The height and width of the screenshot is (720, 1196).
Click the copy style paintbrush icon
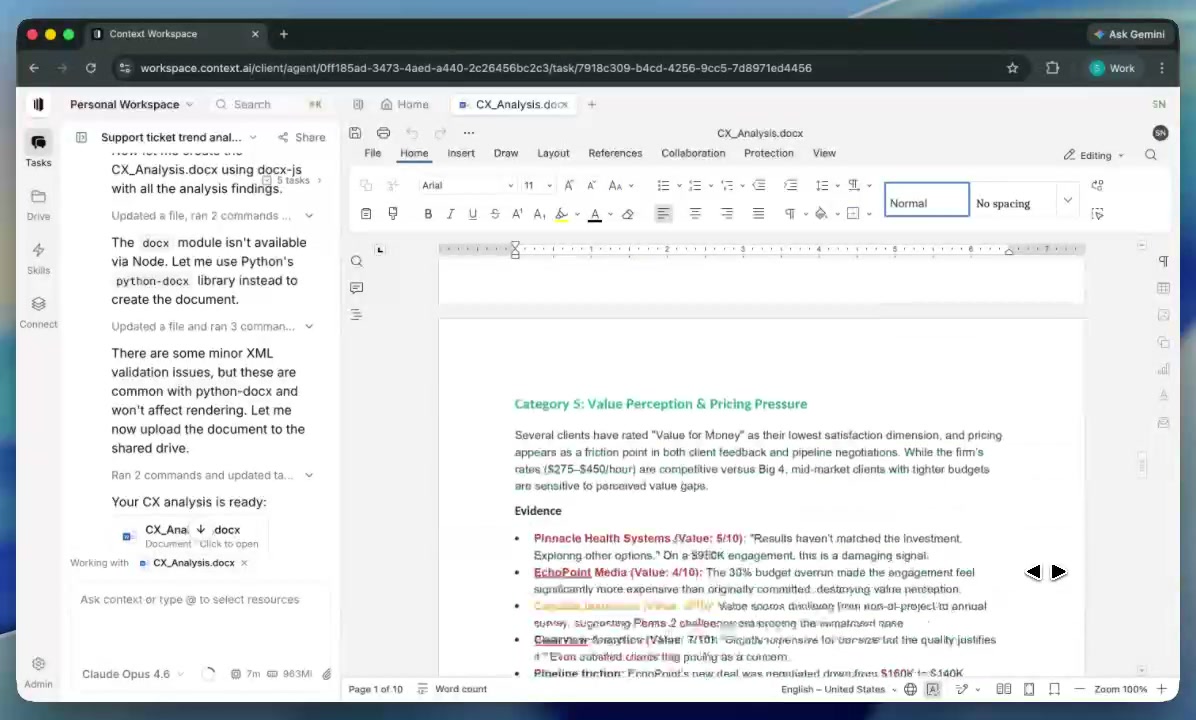(x=393, y=214)
